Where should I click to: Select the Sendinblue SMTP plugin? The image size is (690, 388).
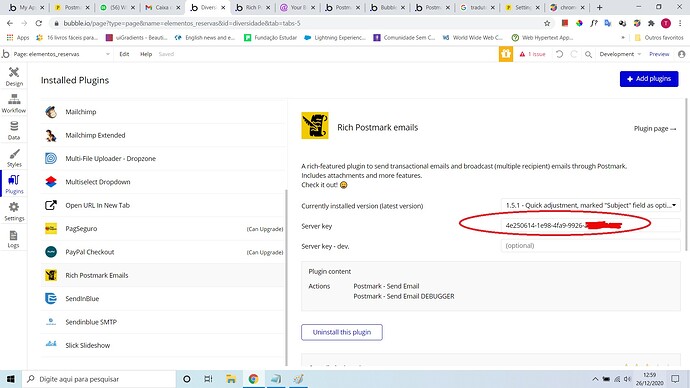click(x=163, y=322)
